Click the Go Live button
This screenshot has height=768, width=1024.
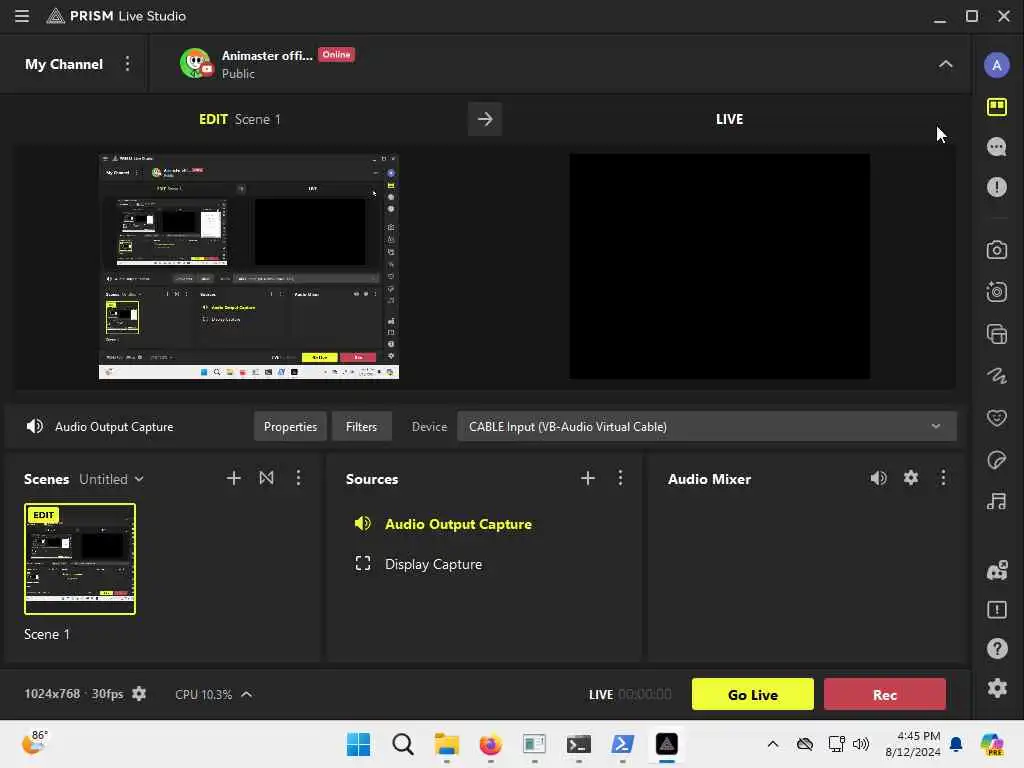(x=752, y=694)
